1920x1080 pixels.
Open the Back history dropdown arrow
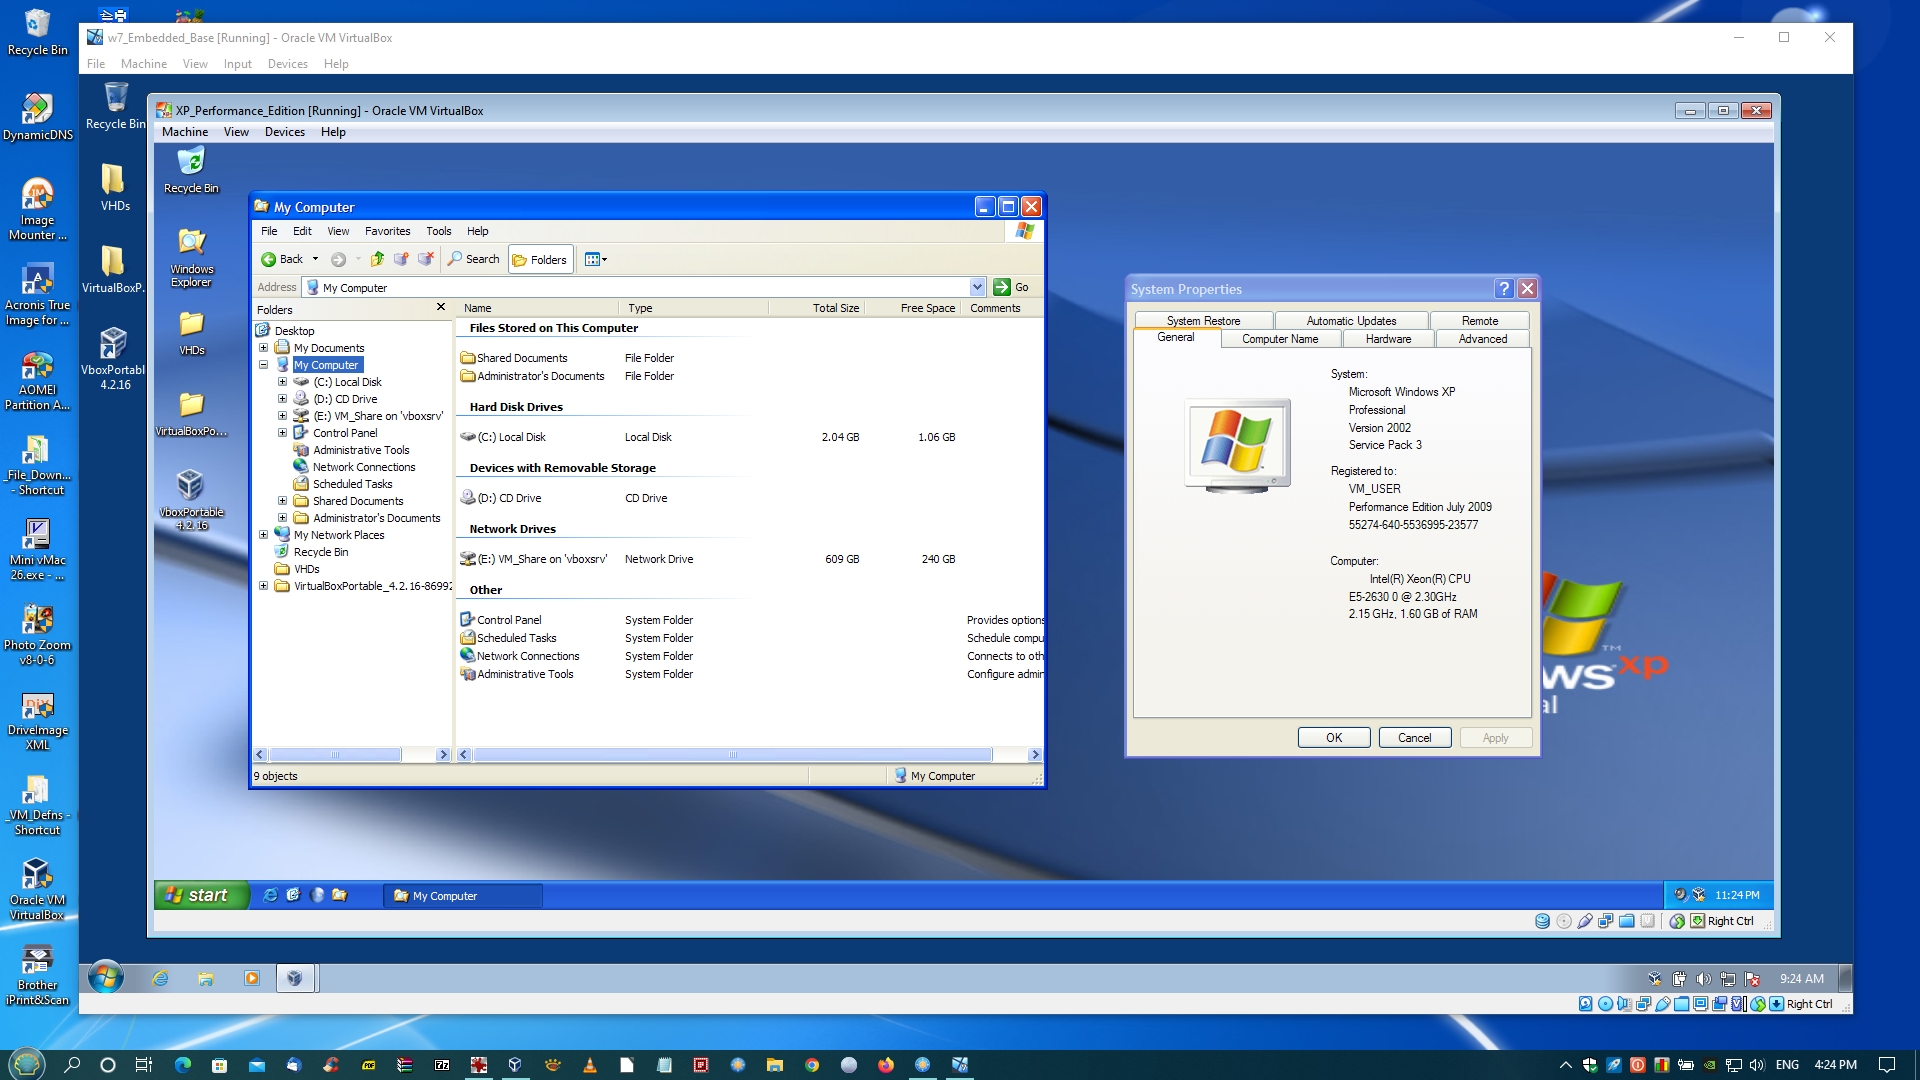pos(315,259)
